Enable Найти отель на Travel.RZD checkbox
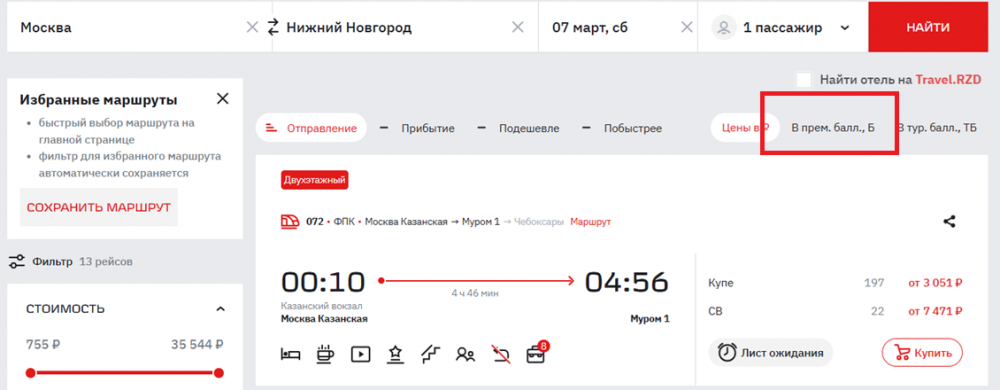Viewport: 1000px width, 390px height. point(804,80)
